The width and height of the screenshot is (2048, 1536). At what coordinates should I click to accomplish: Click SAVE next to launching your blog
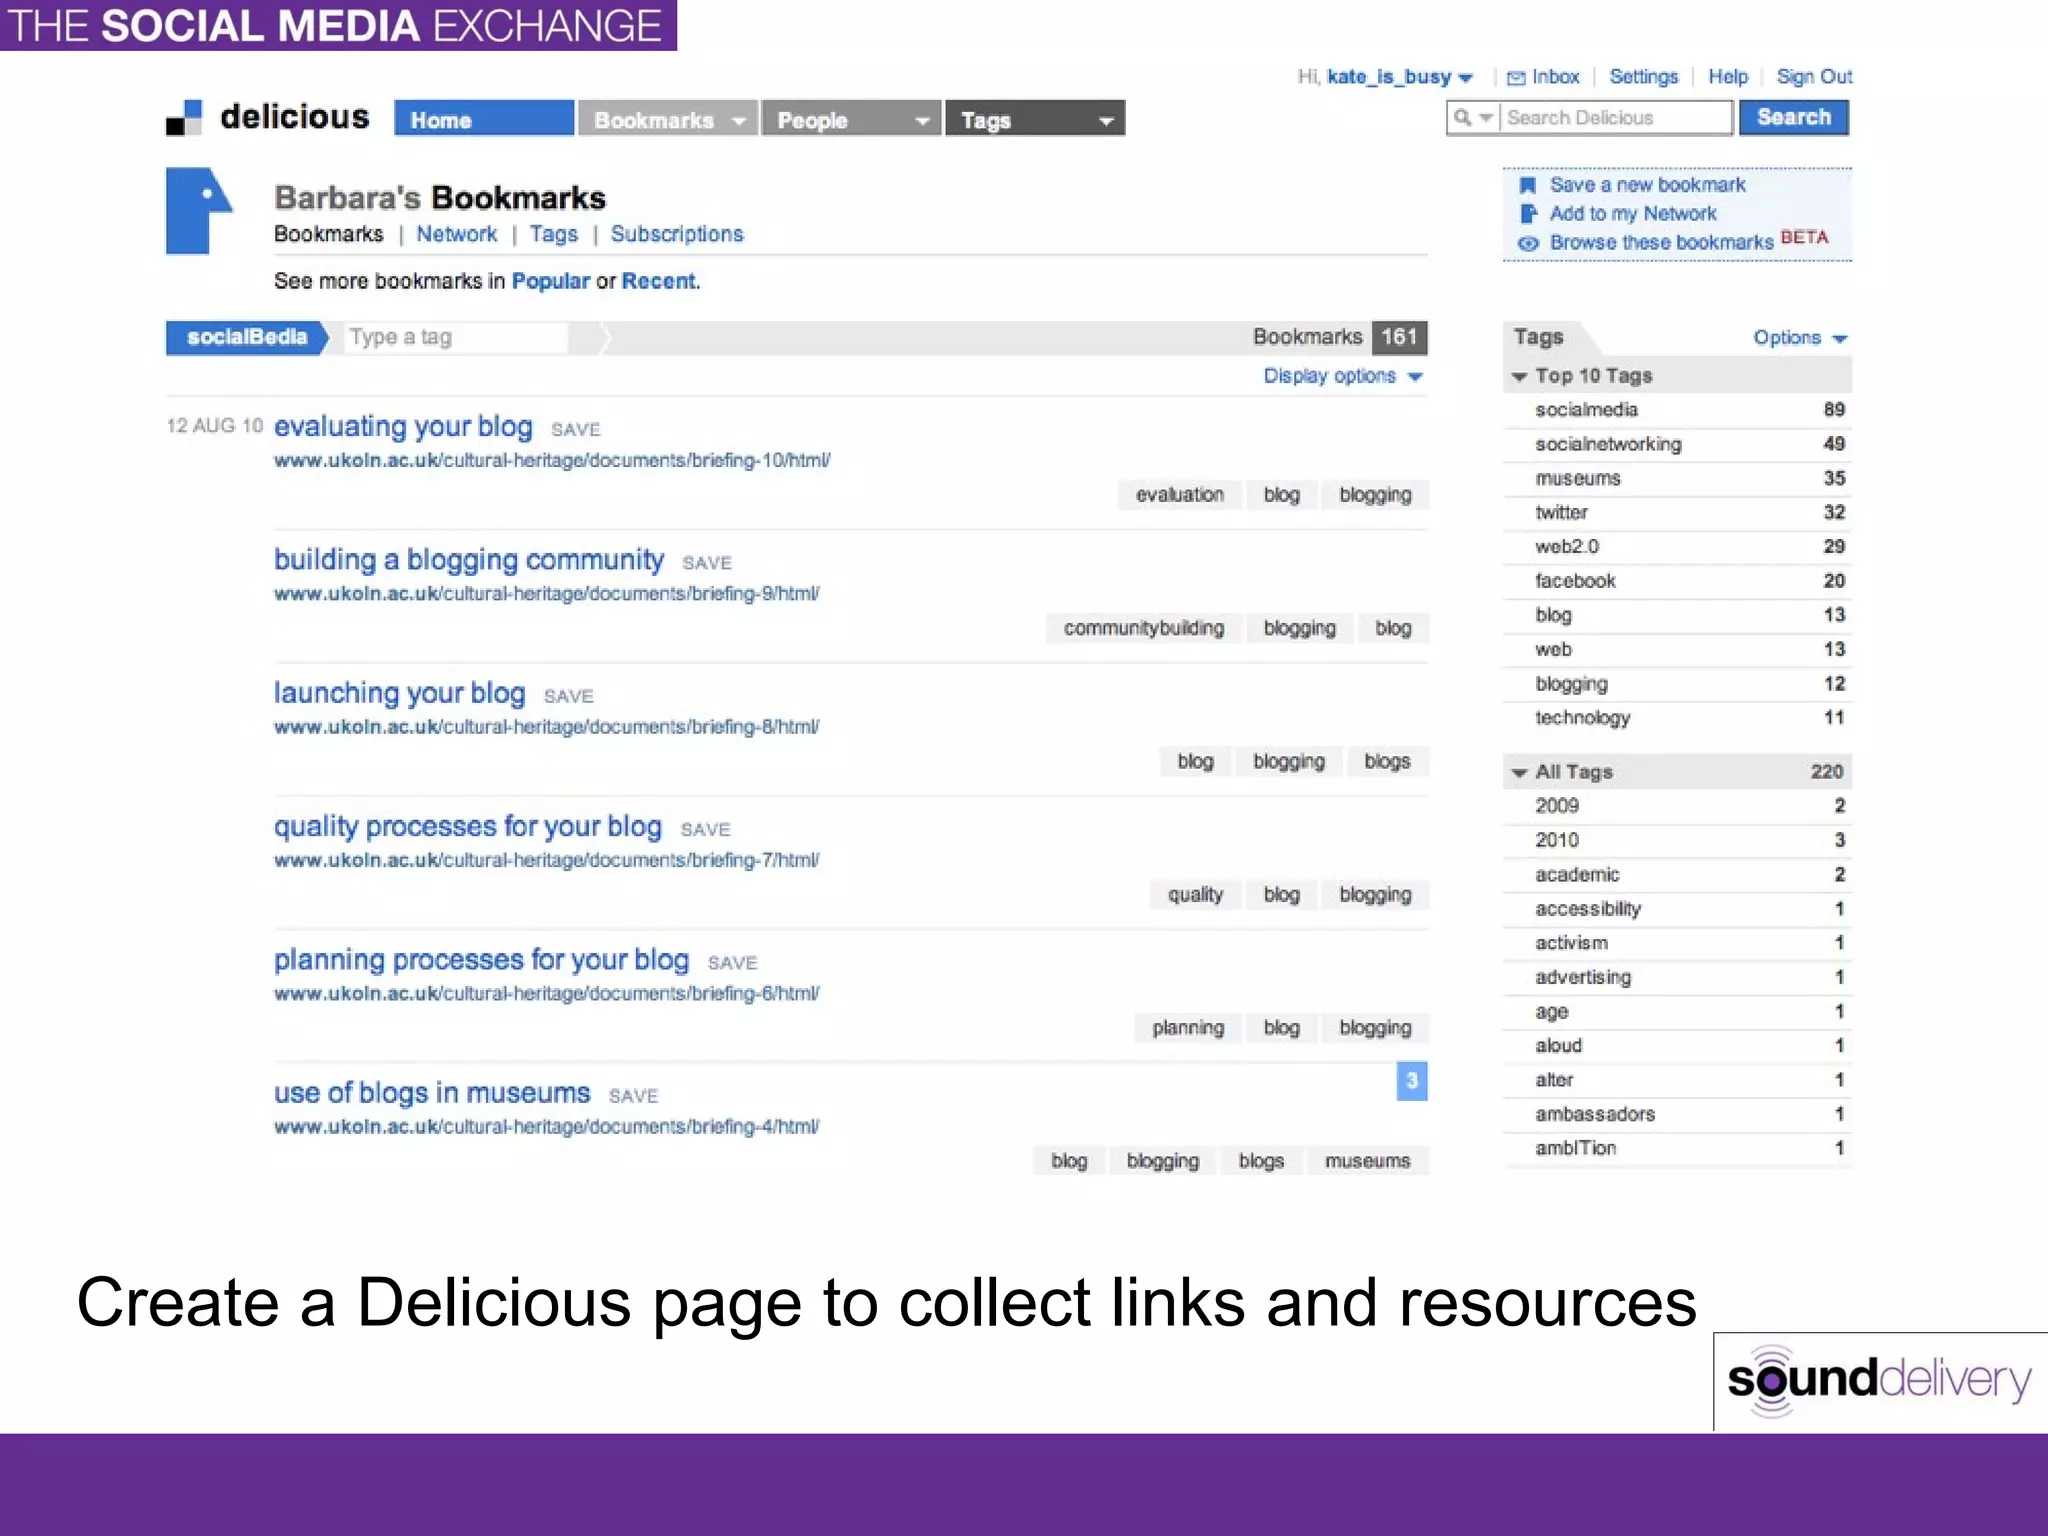point(568,697)
